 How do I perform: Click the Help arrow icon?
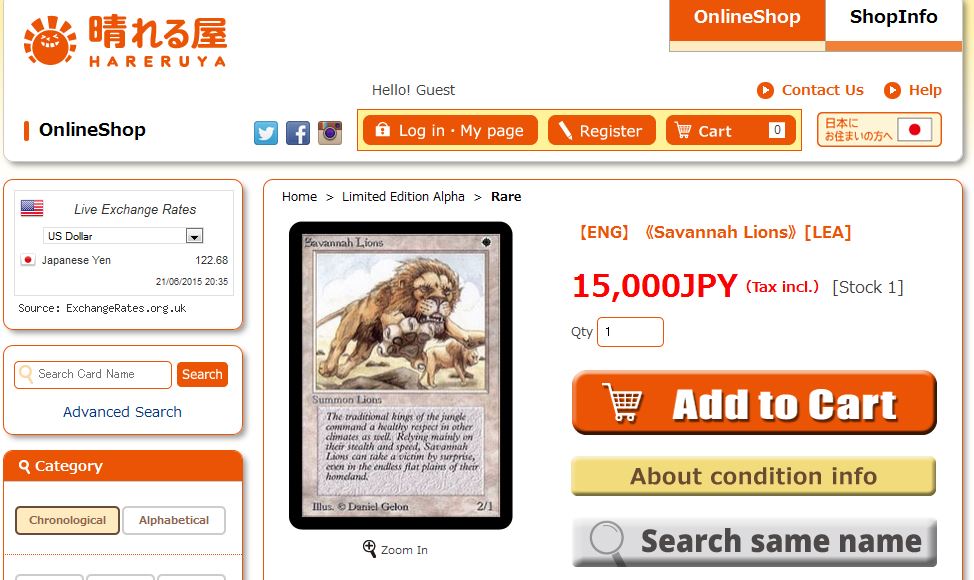(892, 91)
